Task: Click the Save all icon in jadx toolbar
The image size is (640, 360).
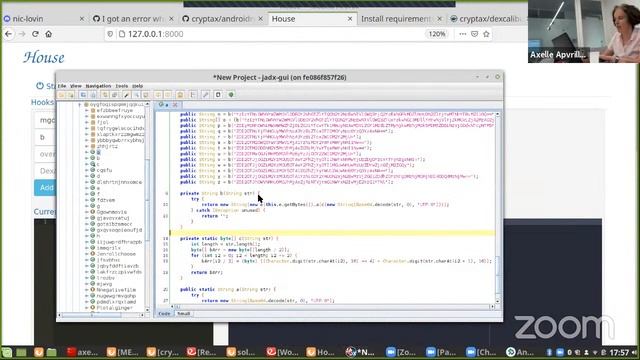Action: [x=83, y=95]
